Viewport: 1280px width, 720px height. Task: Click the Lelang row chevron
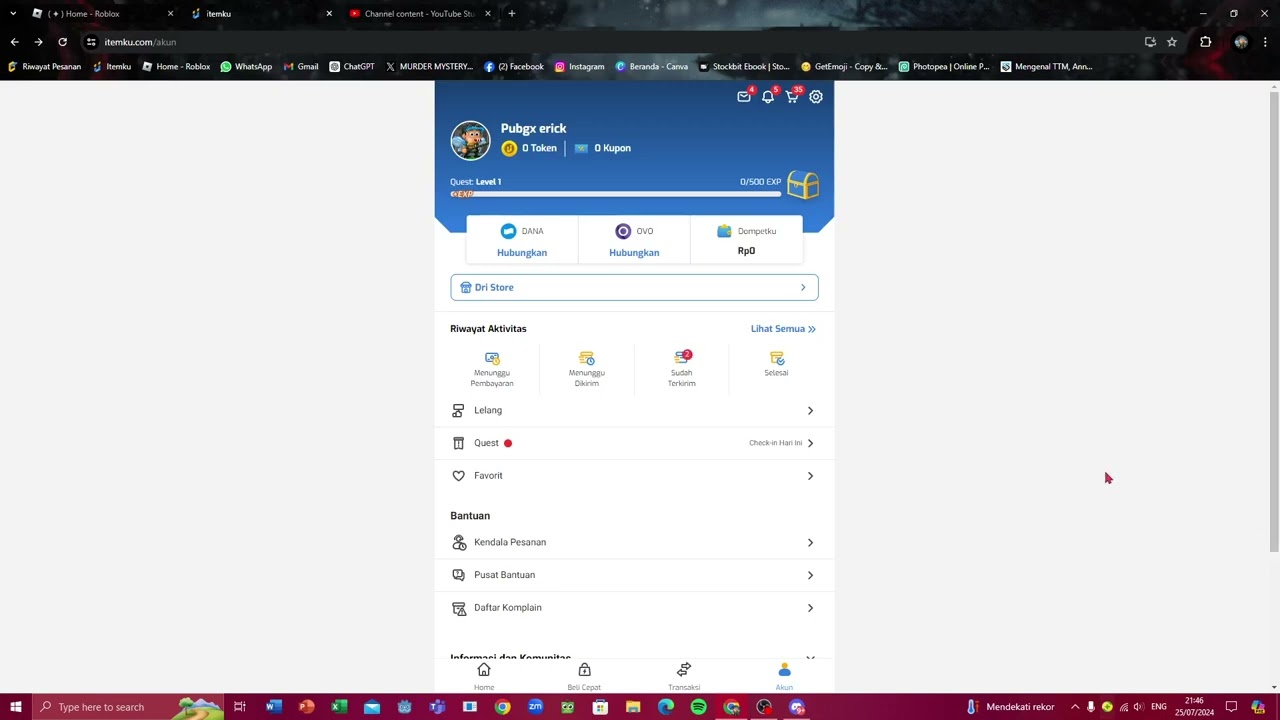pos(810,411)
